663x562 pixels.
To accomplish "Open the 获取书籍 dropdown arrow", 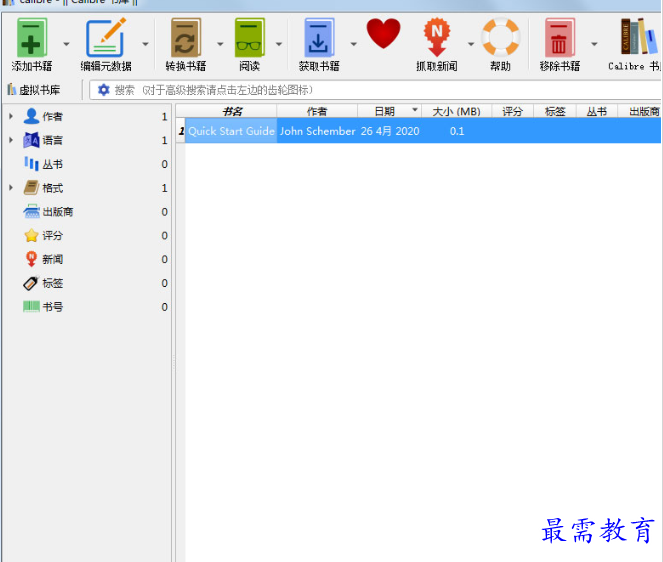I will tap(353, 44).
